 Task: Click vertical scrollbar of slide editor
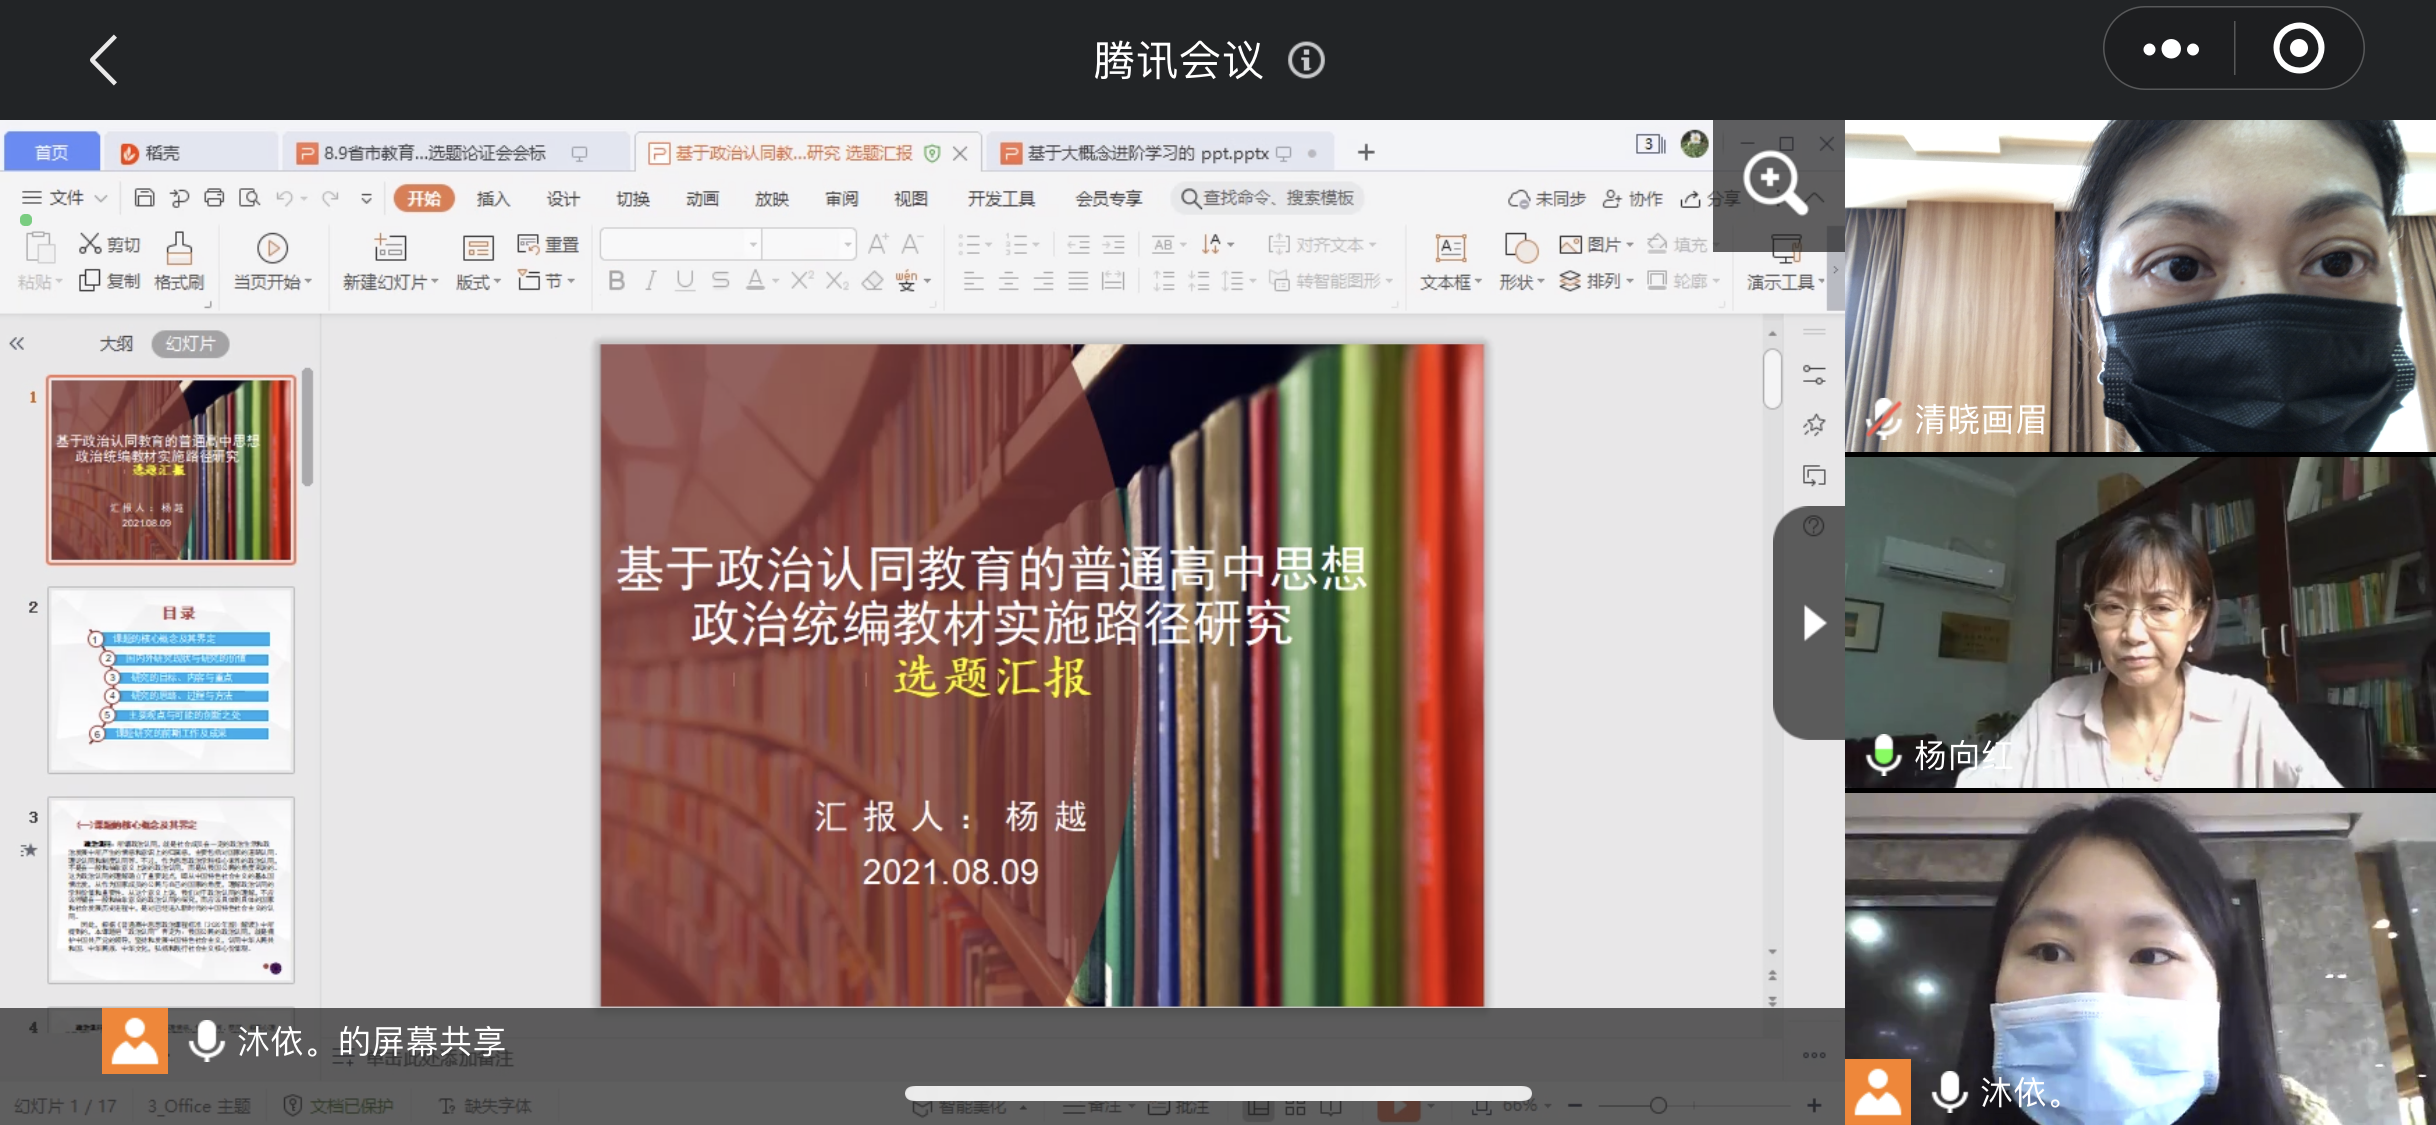pos(1772,378)
